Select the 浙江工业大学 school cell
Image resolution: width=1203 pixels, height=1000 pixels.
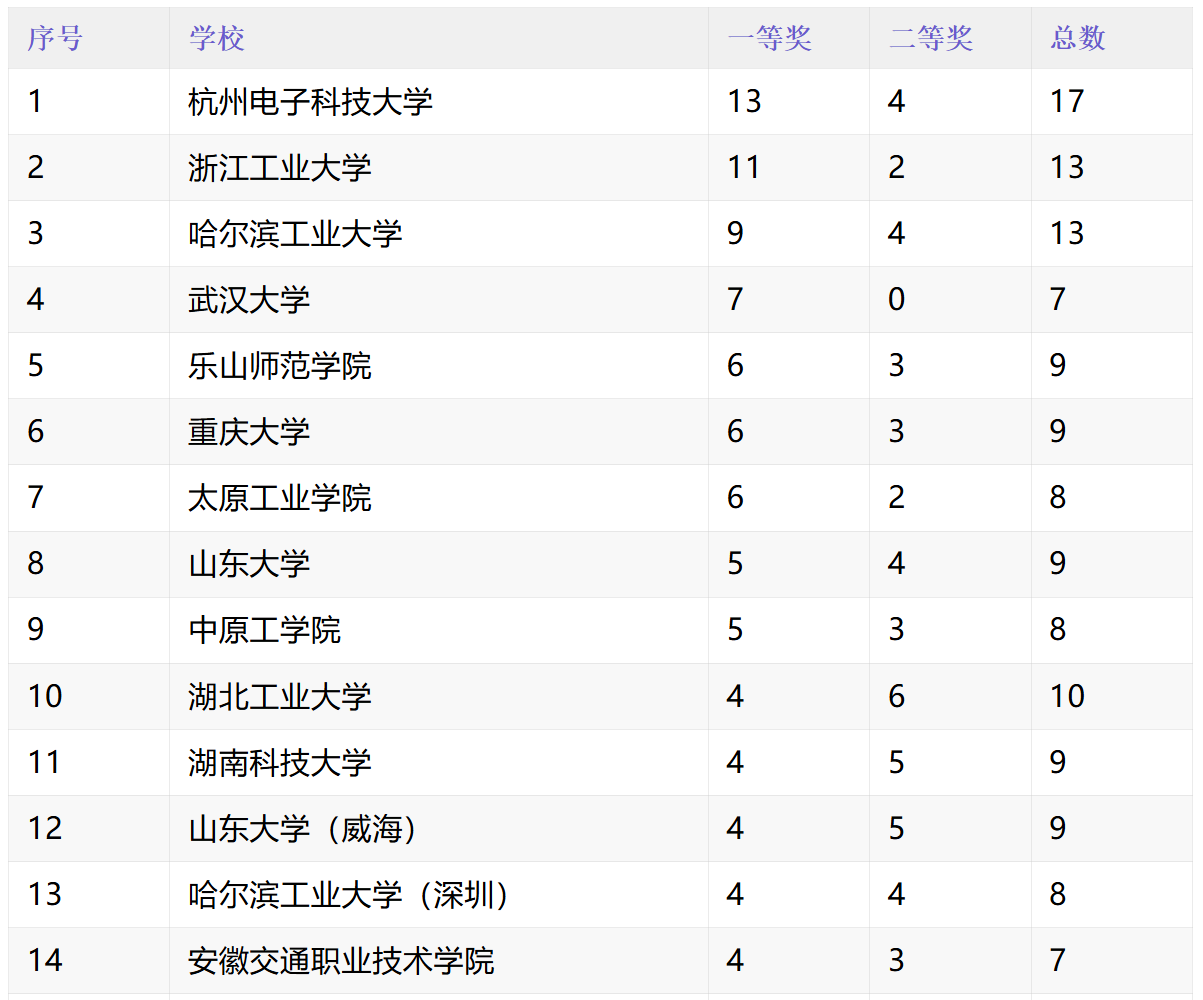pyautogui.click(x=279, y=167)
